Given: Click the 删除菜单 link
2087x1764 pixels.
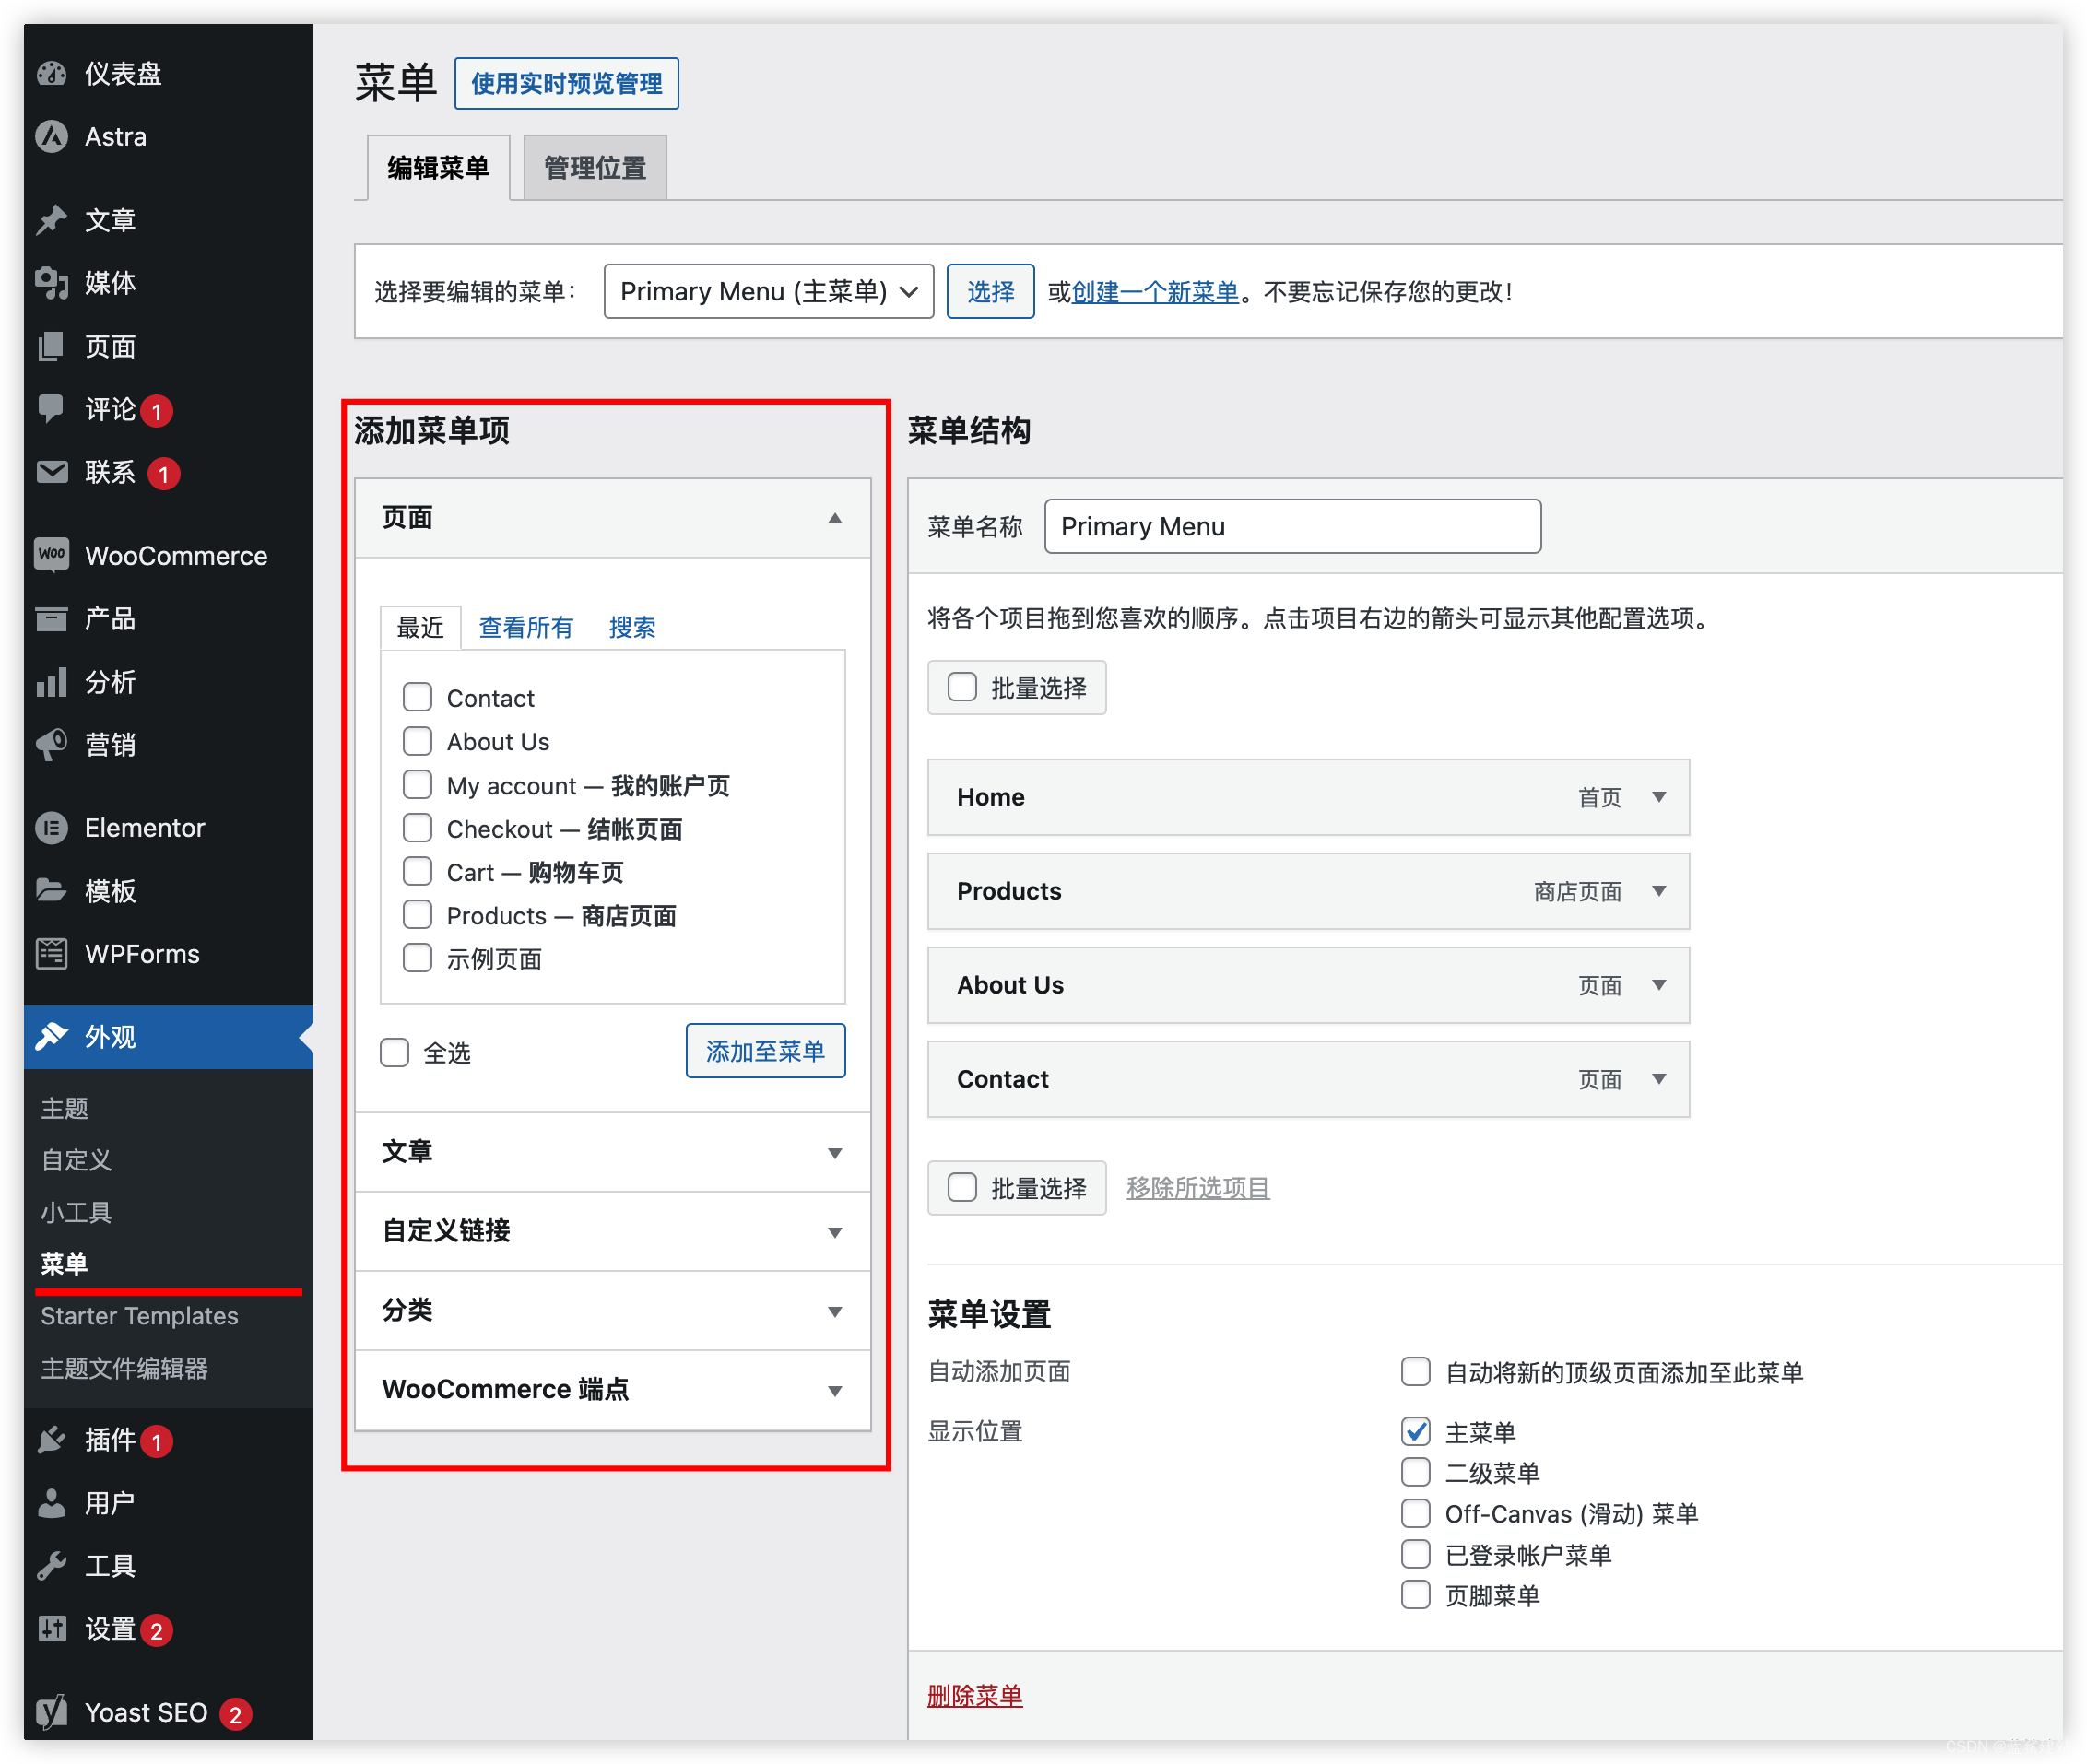Looking at the screenshot, I should point(974,1695).
